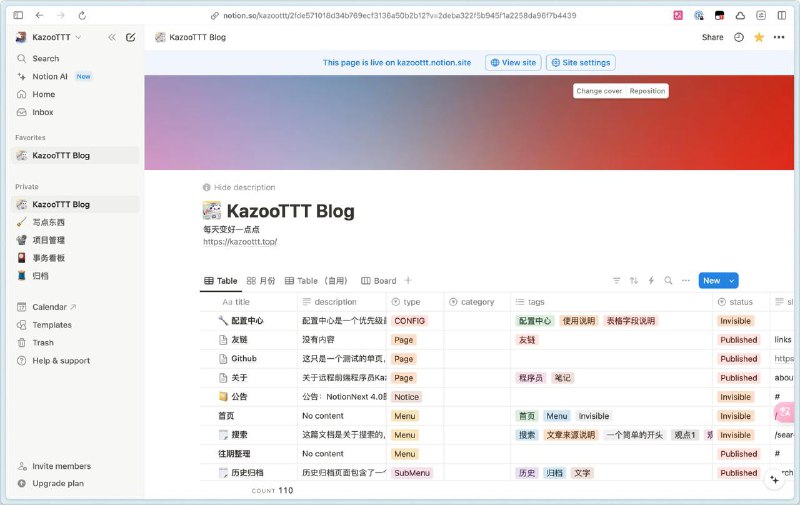Open the 归档 page in sidebar
The height and width of the screenshot is (505, 800).
pyautogui.click(x=75, y=276)
